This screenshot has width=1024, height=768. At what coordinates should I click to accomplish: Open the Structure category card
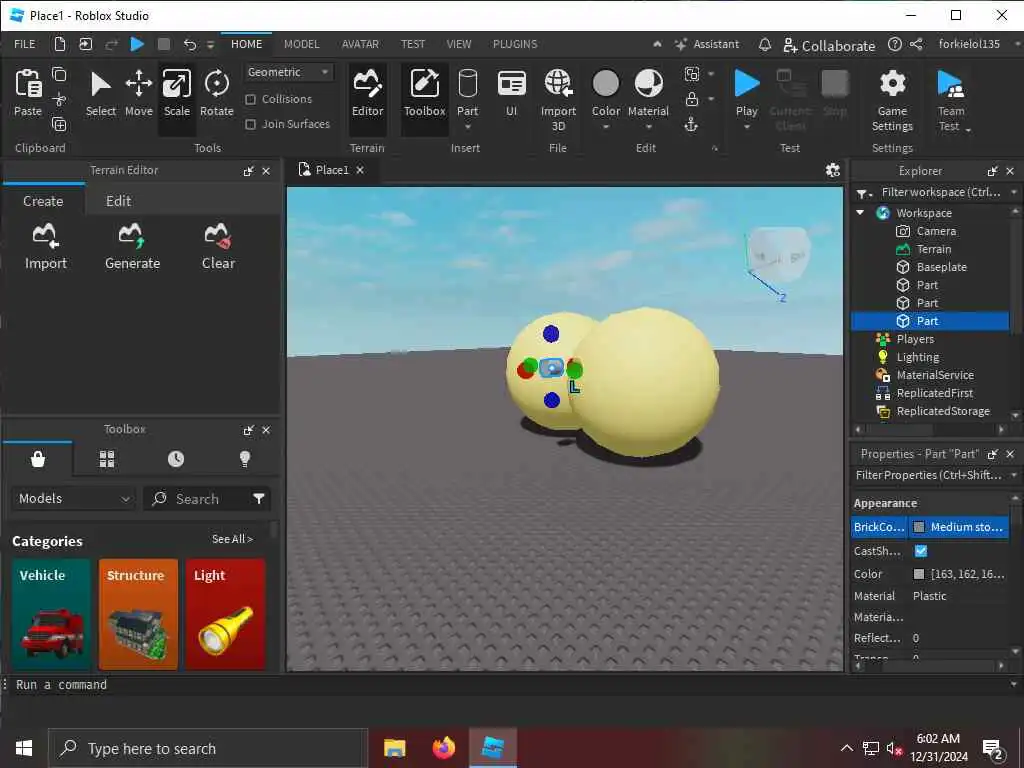point(138,614)
